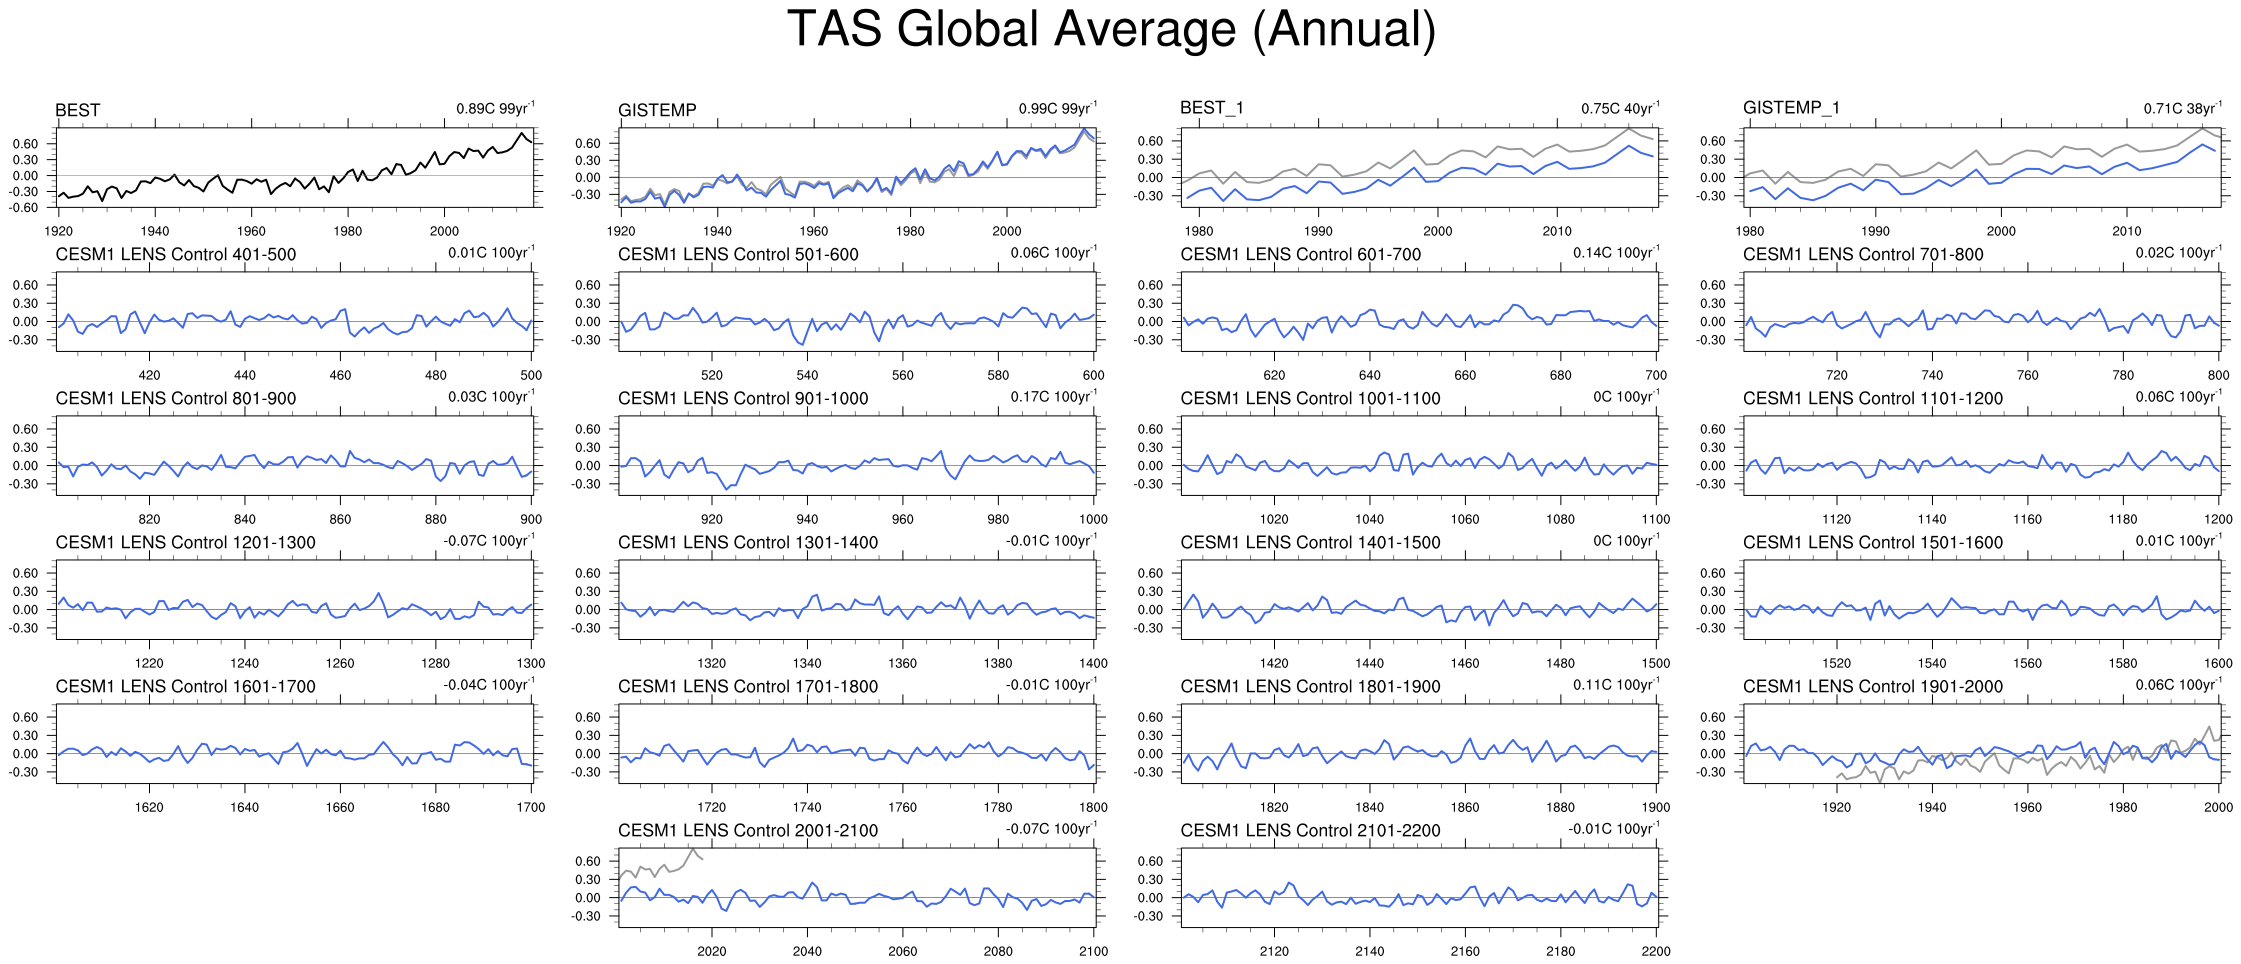
Task: Open the CESM1 LENS Control 2101-2200 plot
Action: (x=1419, y=888)
